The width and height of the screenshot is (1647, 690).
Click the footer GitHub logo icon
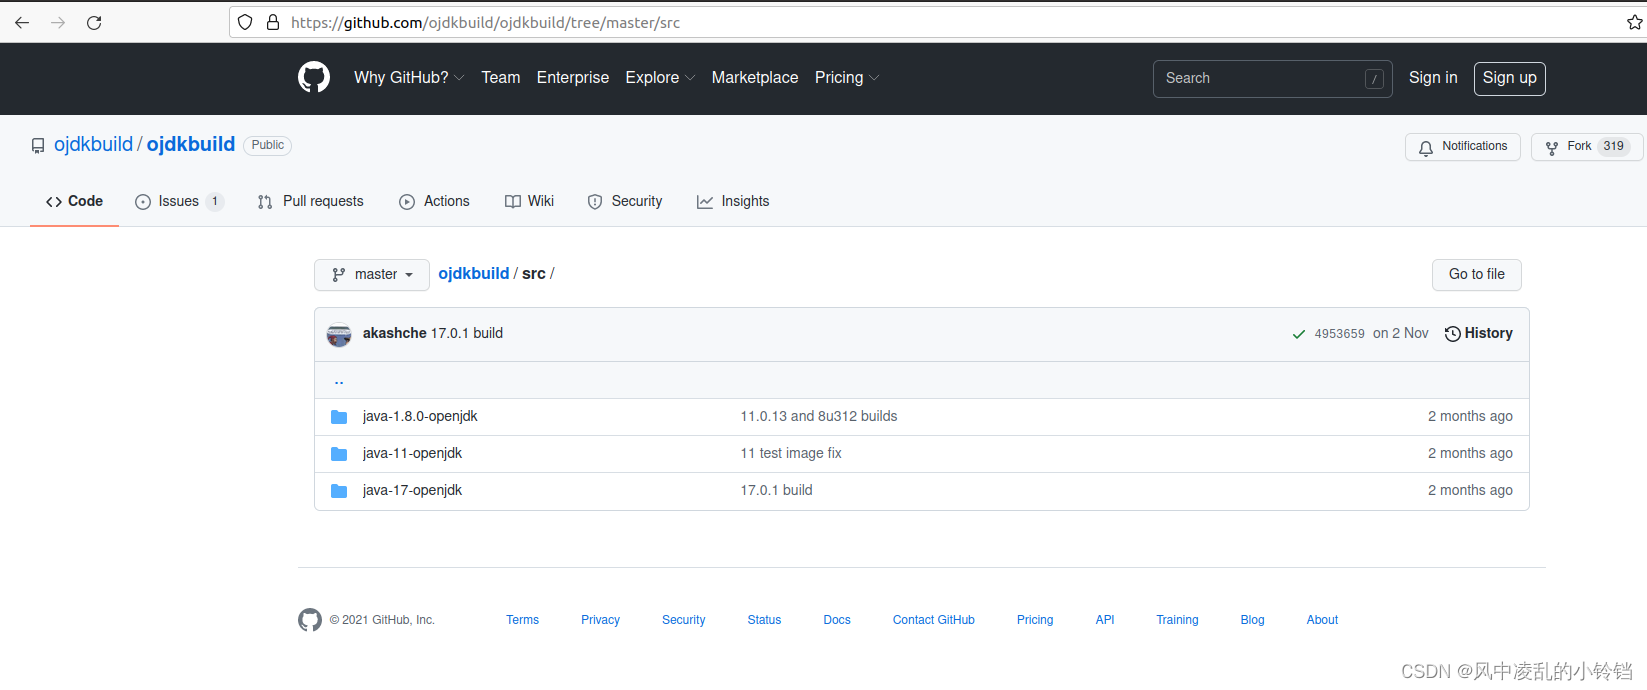(x=310, y=620)
